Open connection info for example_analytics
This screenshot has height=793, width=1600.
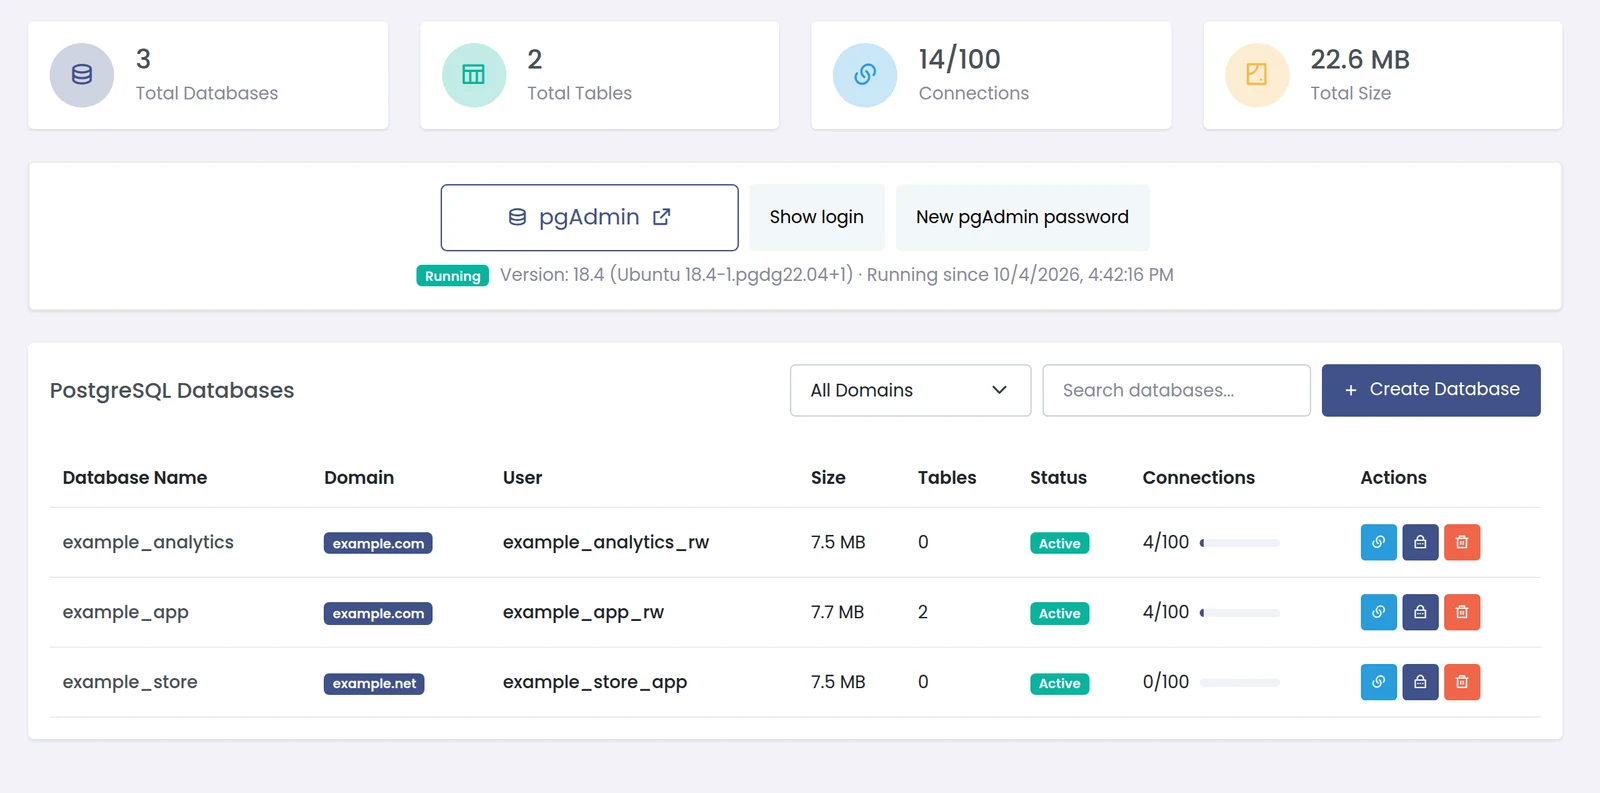pyautogui.click(x=1378, y=542)
